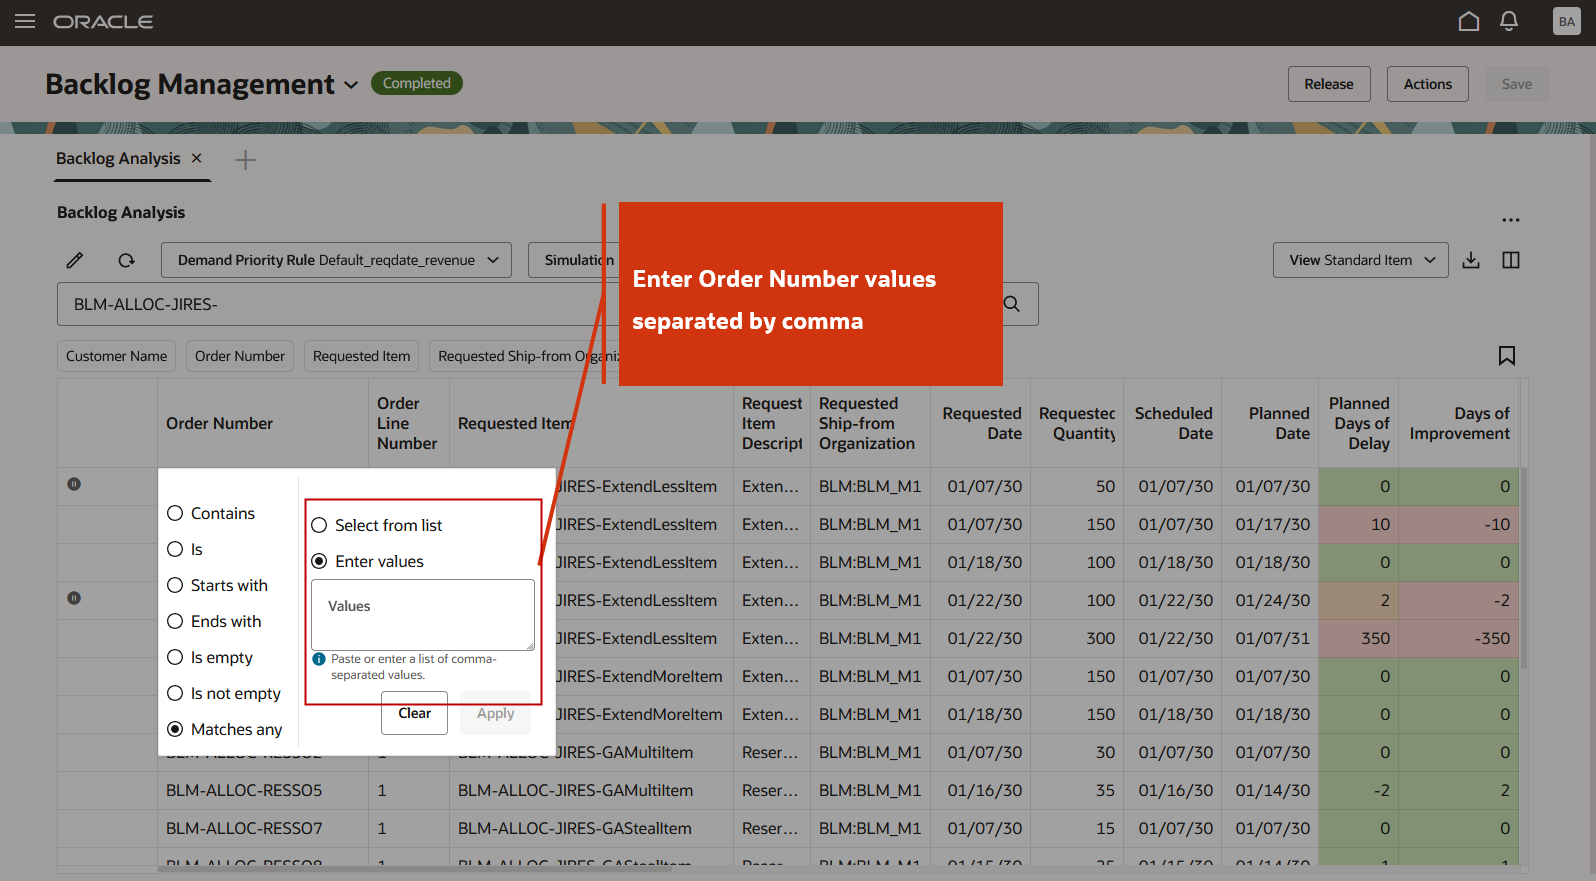Screen dimensions: 1596x881
Task: Click the search magnifier icon
Action: click(x=1012, y=304)
